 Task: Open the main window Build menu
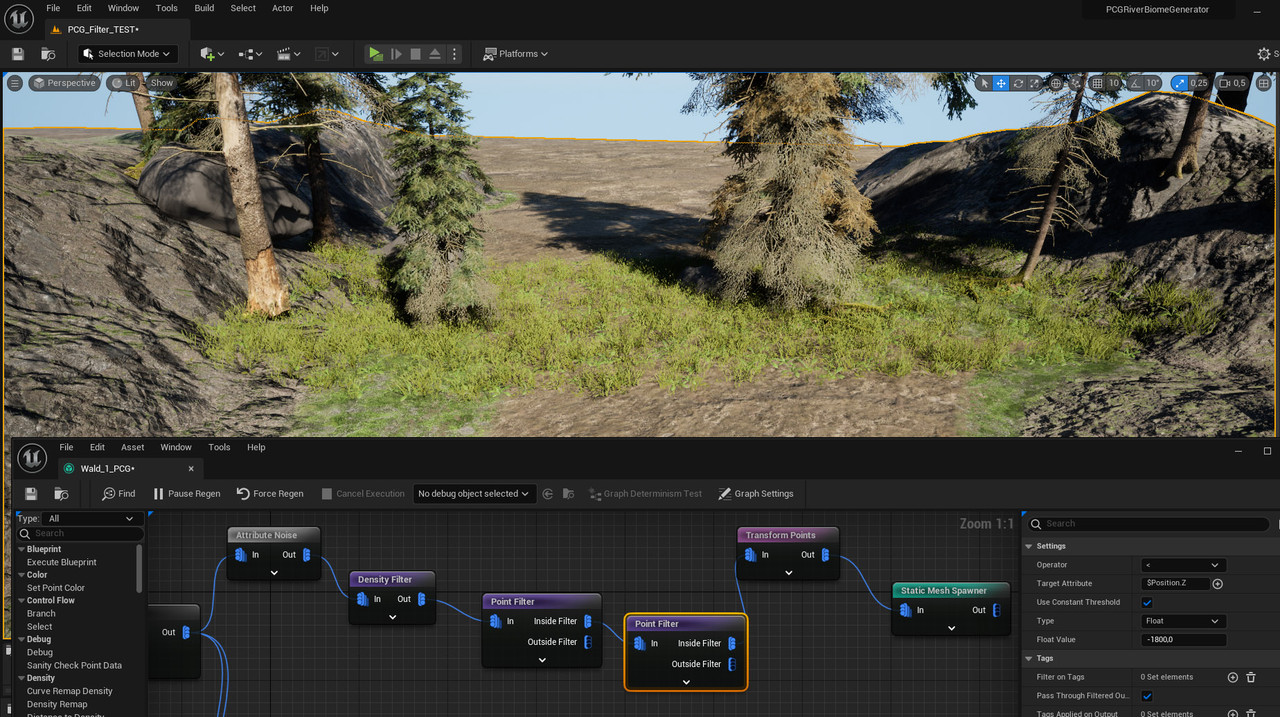(204, 8)
